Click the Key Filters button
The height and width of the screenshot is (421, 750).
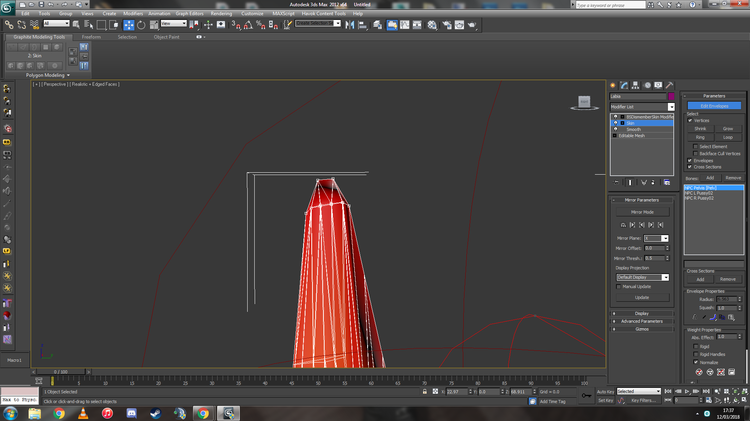click(x=643, y=400)
